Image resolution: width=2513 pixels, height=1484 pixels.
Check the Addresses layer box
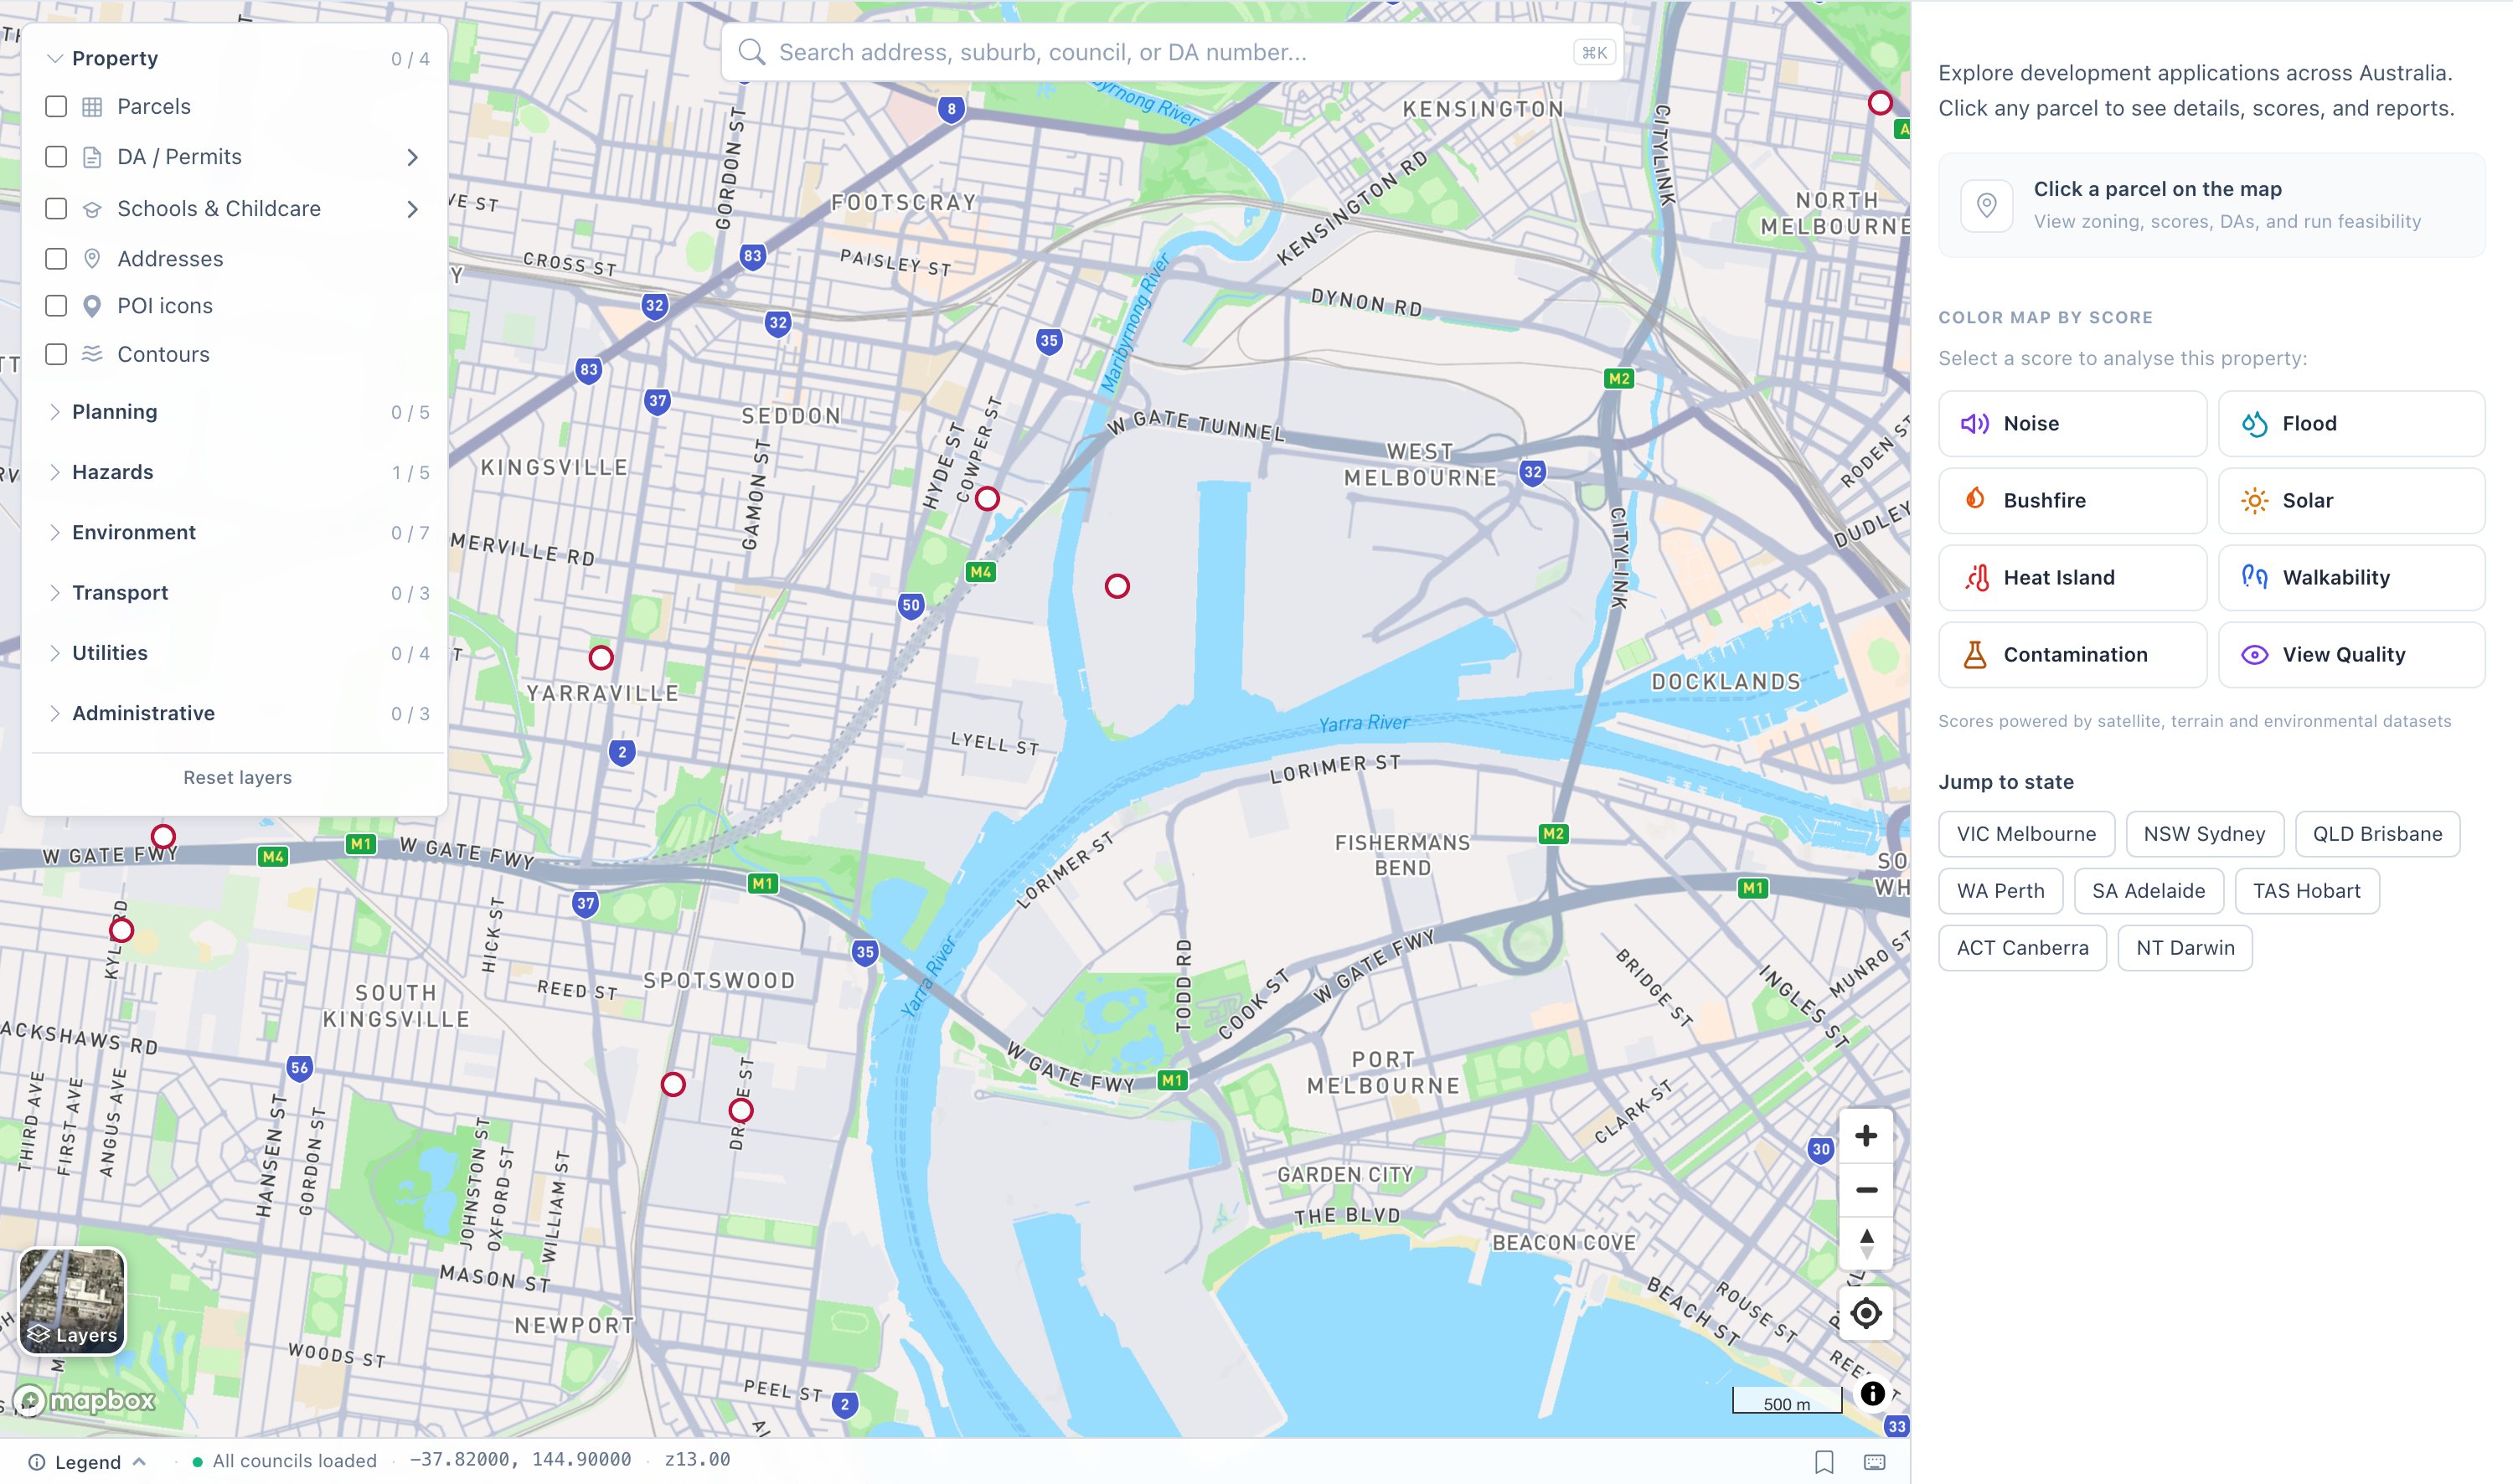tap(56, 259)
